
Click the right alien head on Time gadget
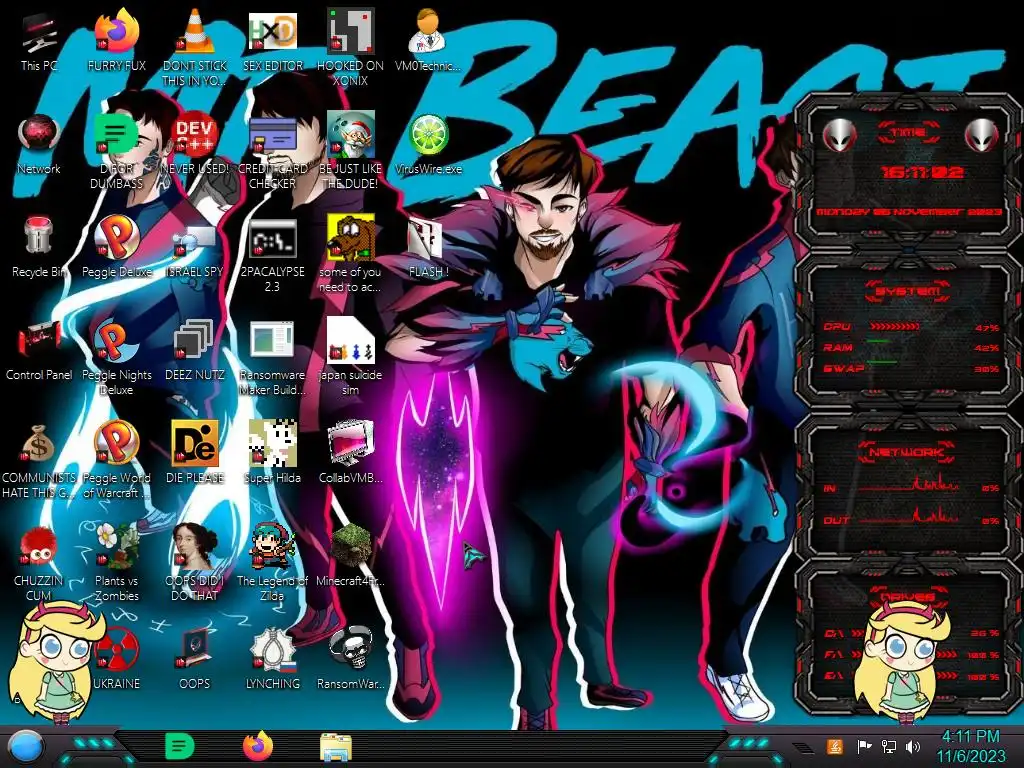click(982, 135)
